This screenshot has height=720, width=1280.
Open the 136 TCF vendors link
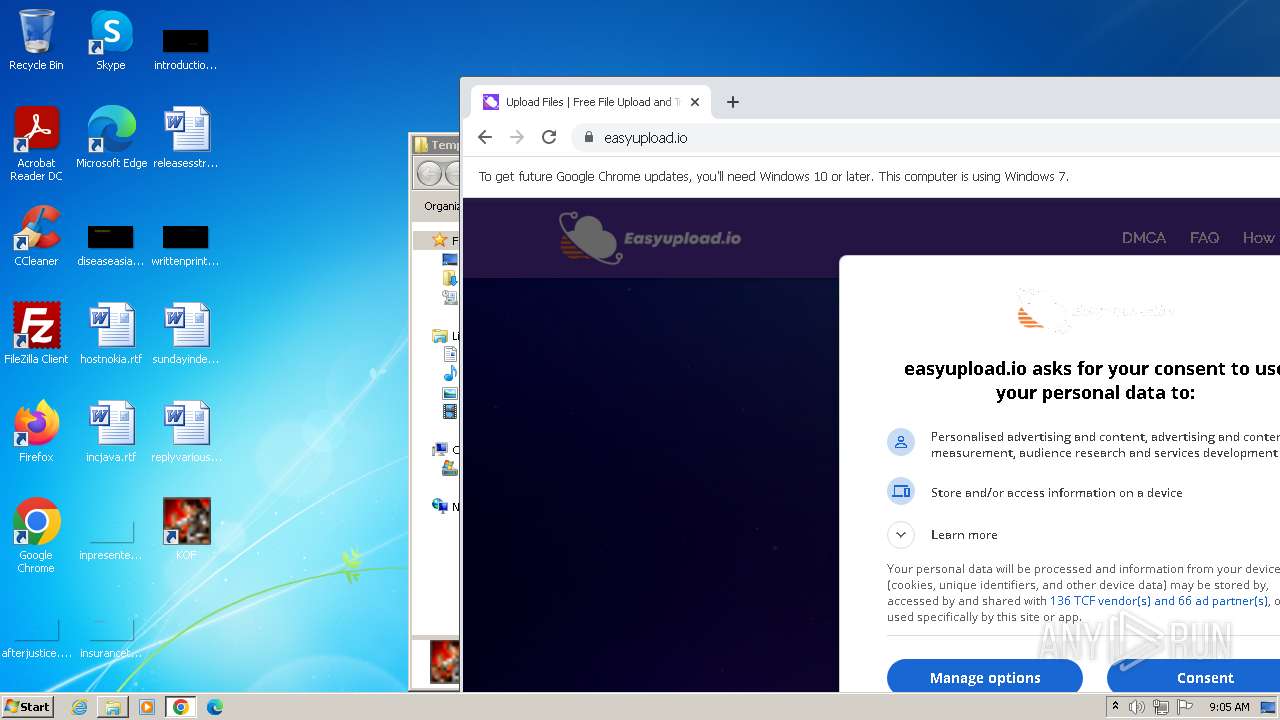pos(1159,601)
